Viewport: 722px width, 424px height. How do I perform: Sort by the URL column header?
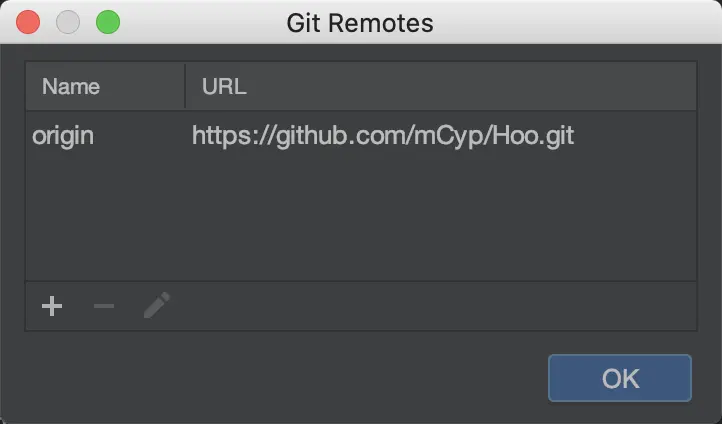point(441,87)
